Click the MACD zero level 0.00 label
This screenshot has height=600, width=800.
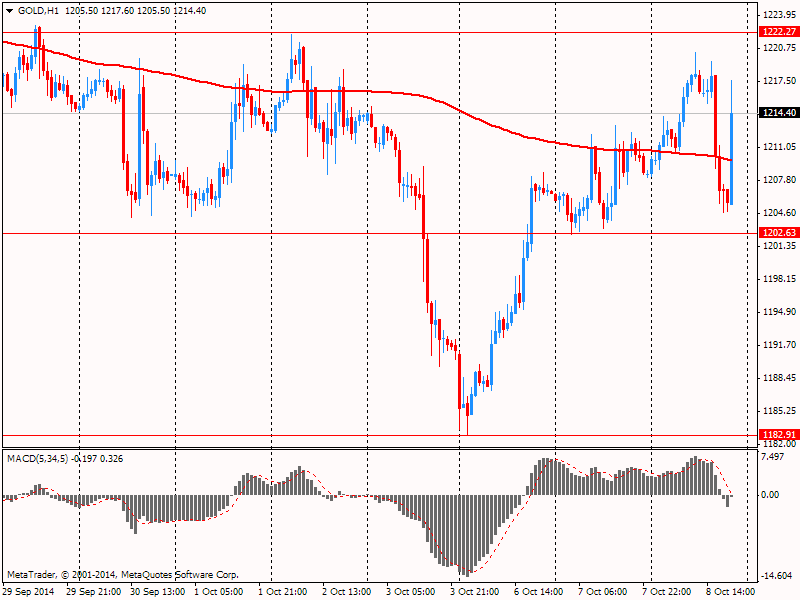click(x=770, y=494)
